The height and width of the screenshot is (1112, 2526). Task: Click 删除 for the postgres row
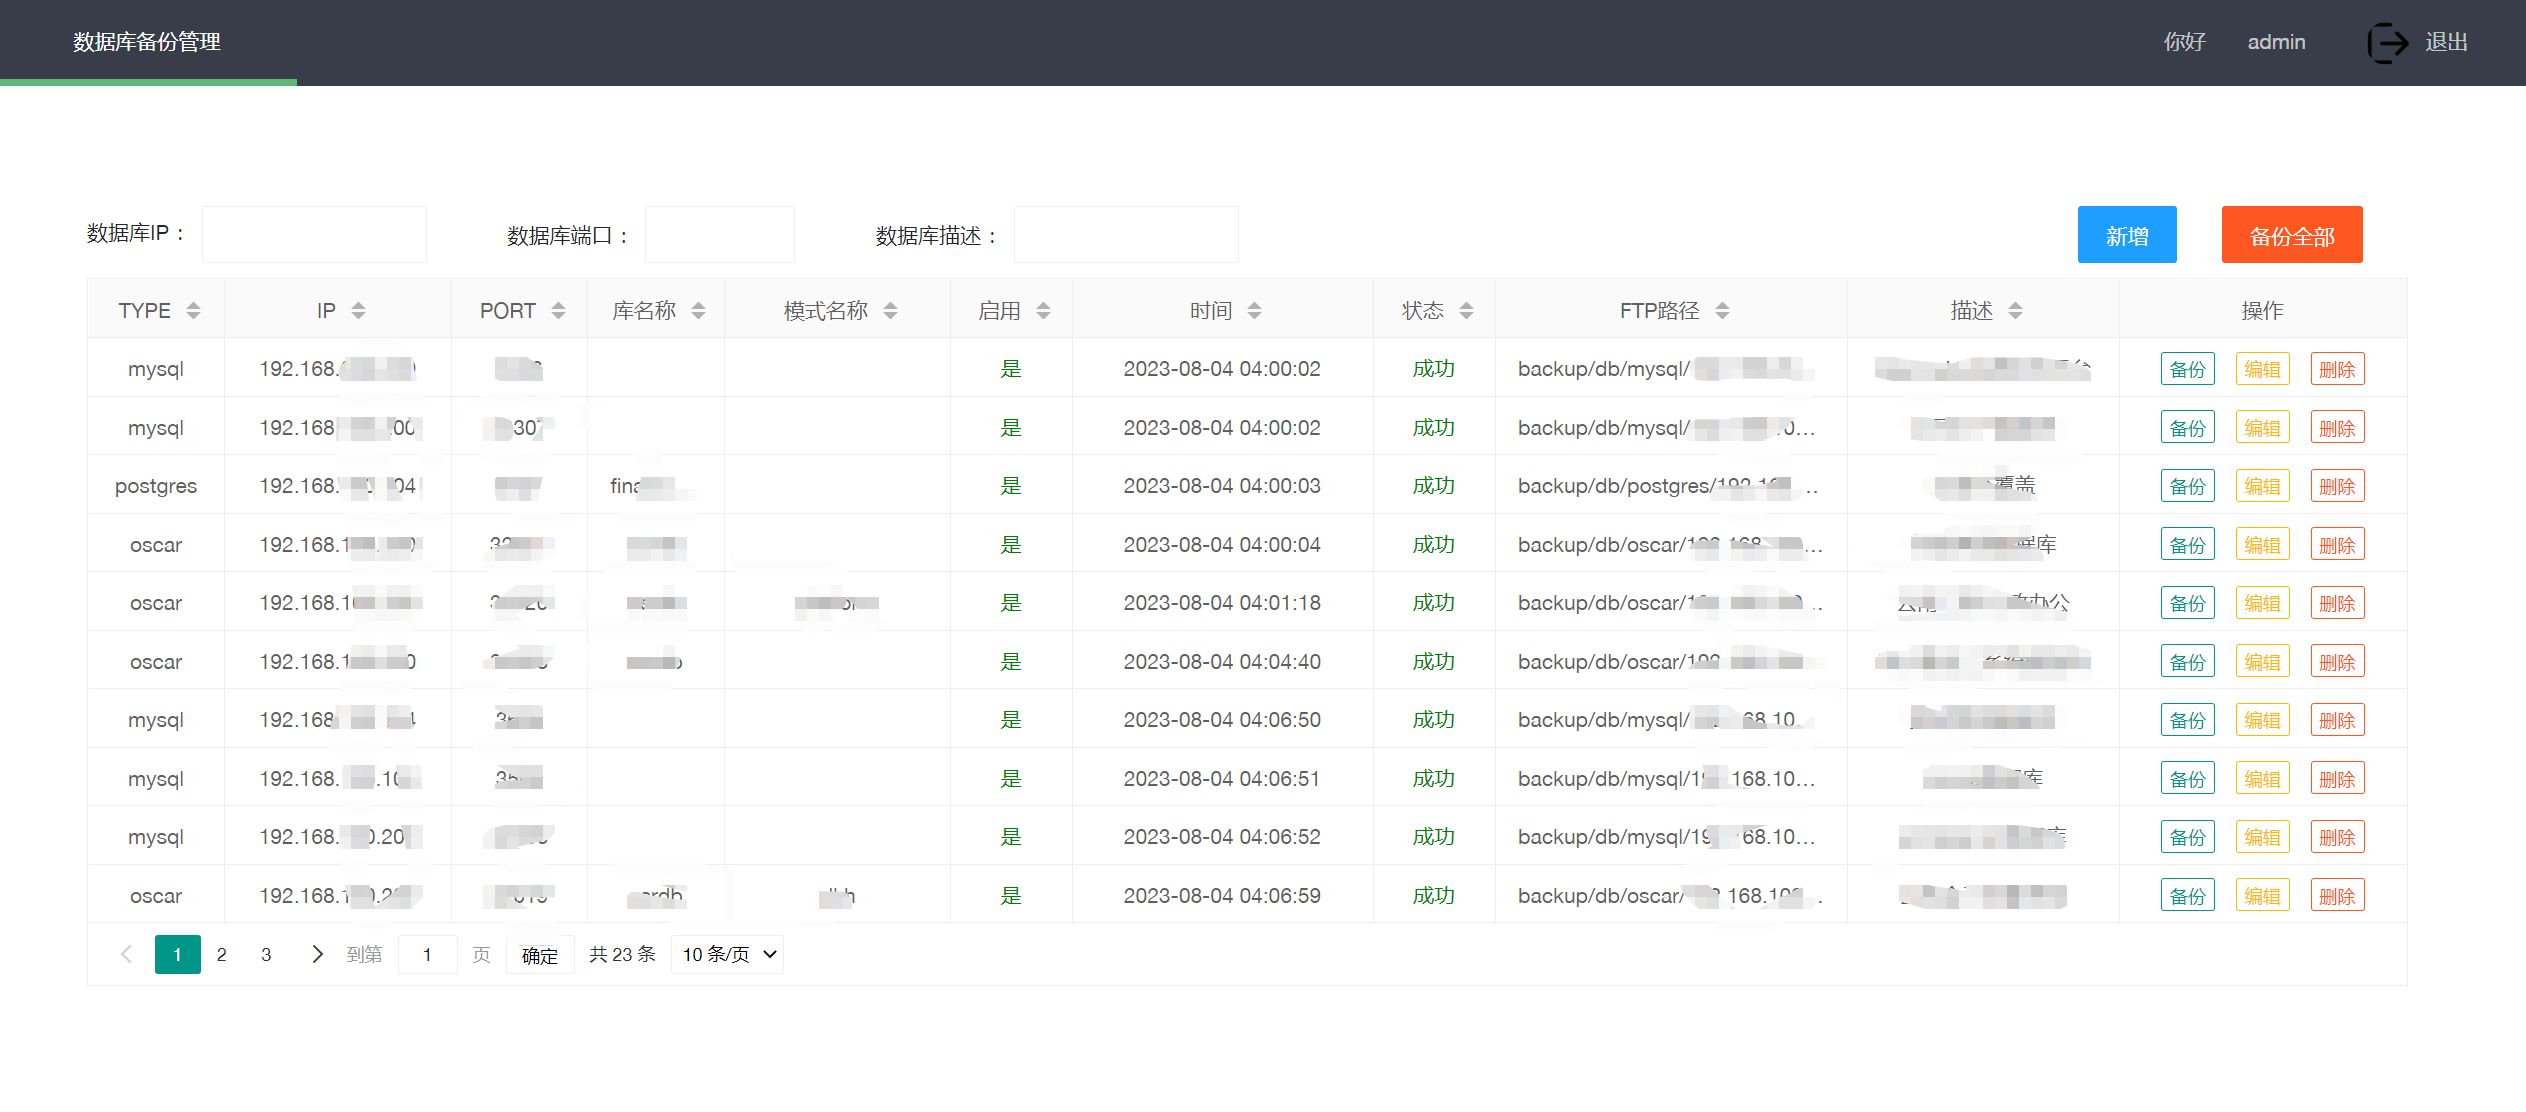[x=2338, y=486]
